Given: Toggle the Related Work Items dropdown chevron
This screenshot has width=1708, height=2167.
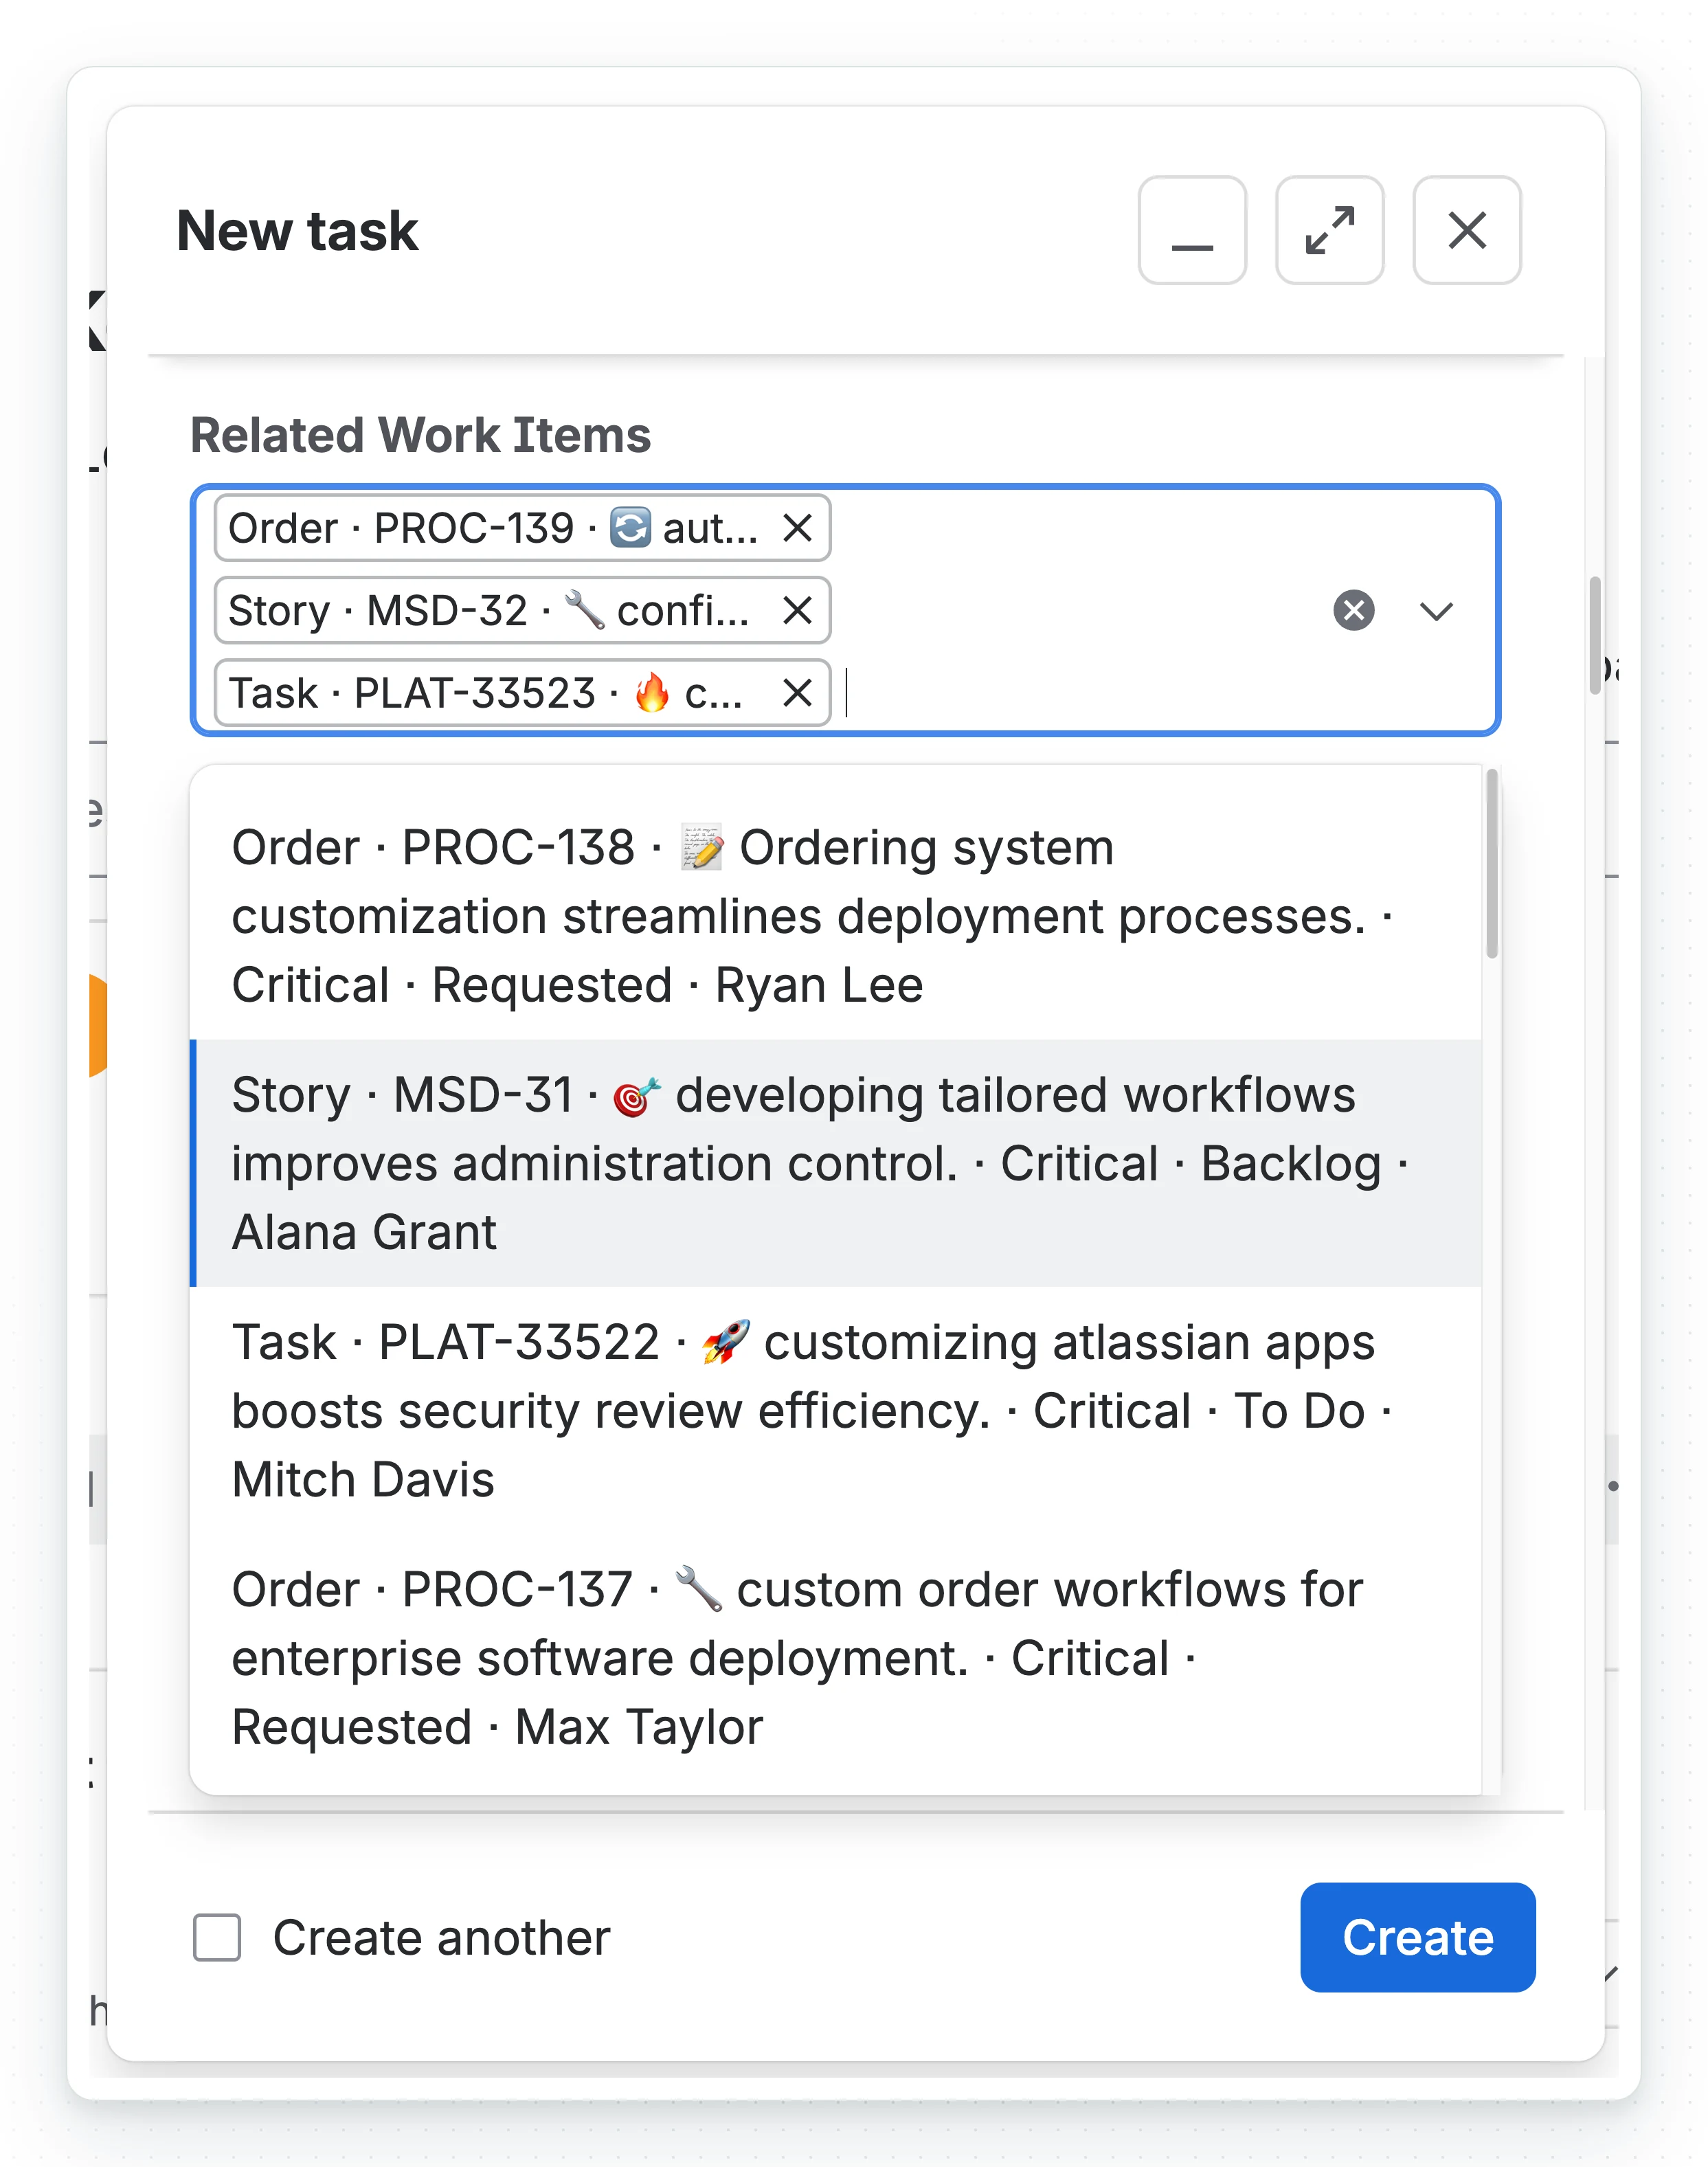Looking at the screenshot, I should [1436, 610].
